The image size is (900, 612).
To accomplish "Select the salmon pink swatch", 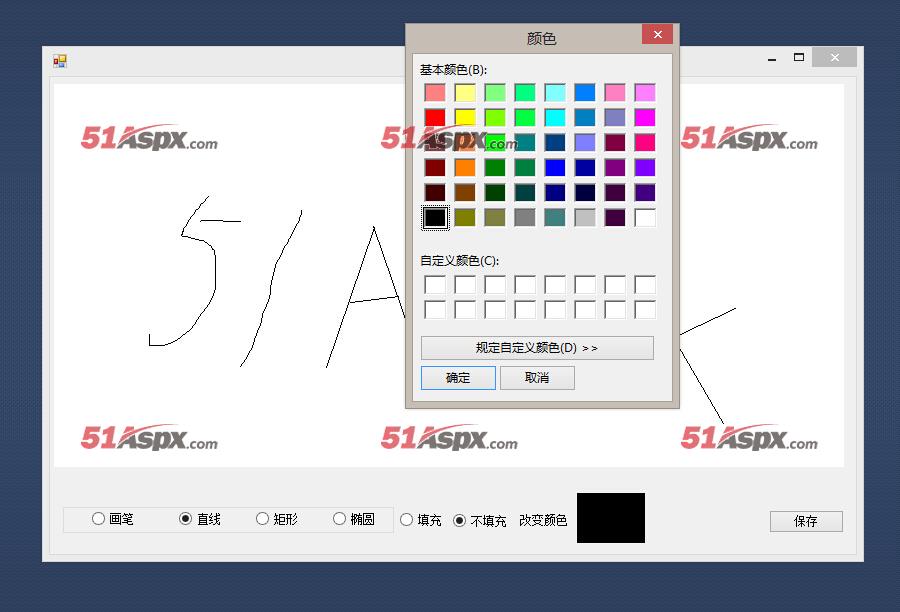I will (x=435, y=92).
